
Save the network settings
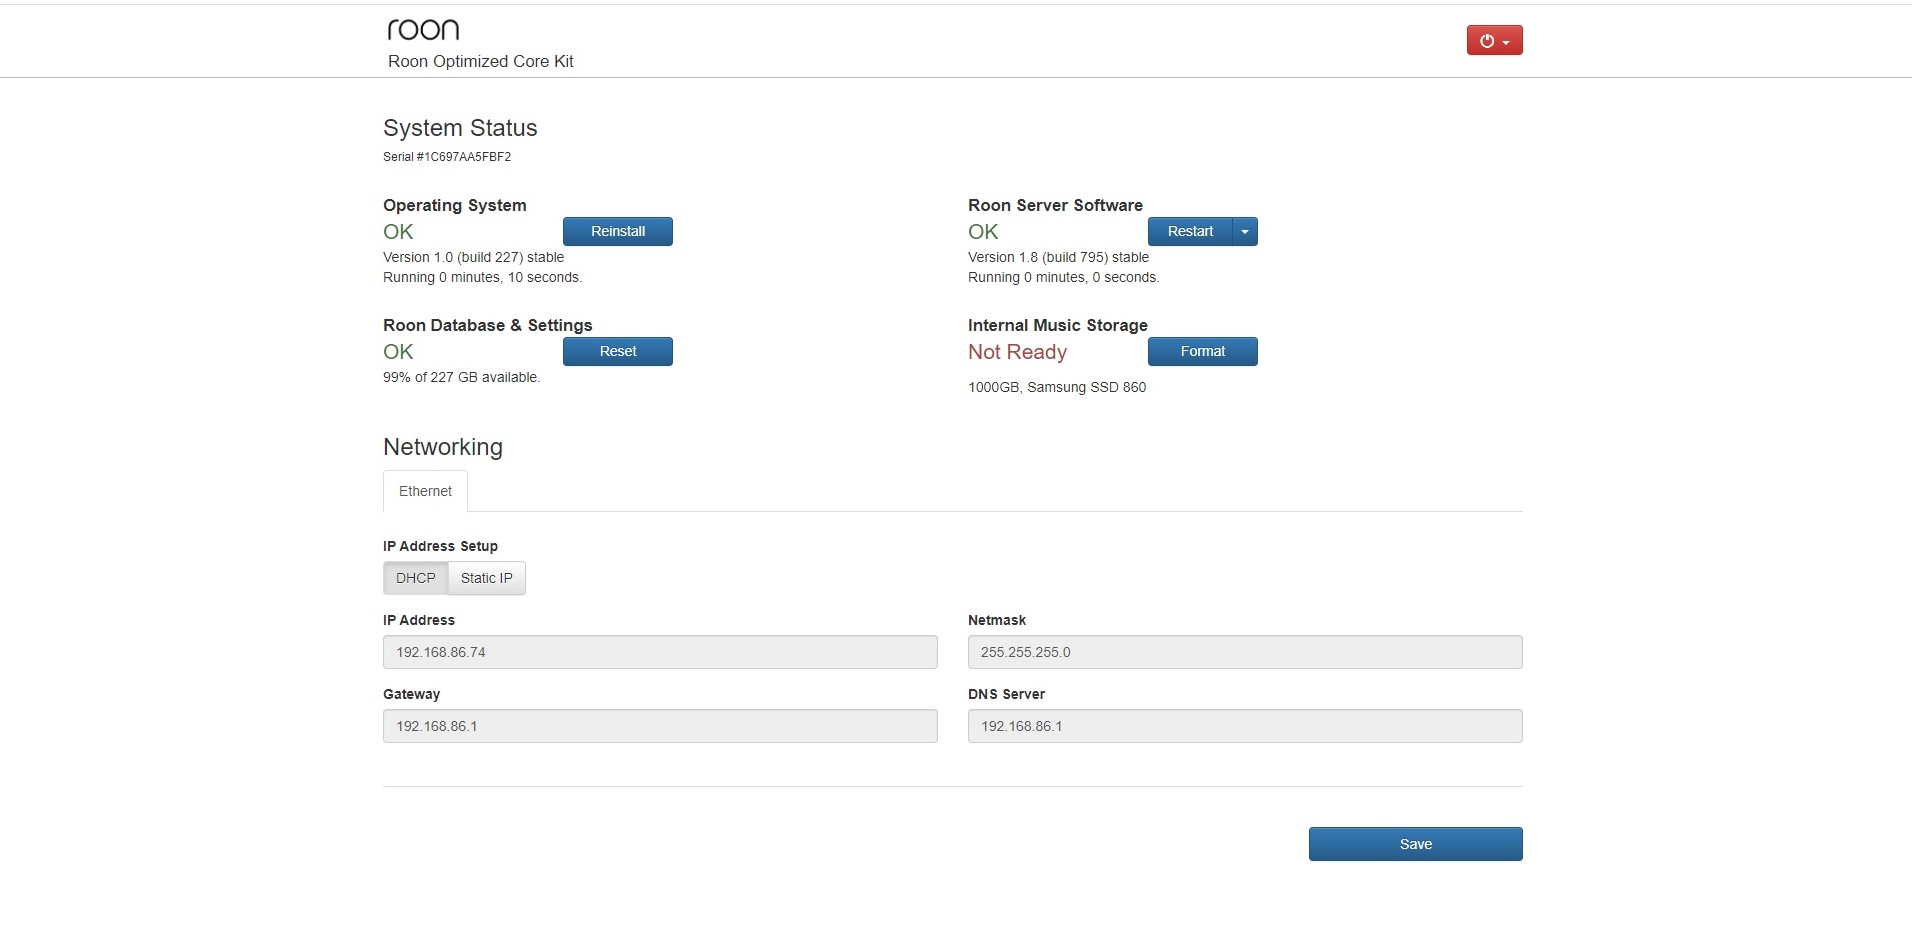tap(1416, 844)
